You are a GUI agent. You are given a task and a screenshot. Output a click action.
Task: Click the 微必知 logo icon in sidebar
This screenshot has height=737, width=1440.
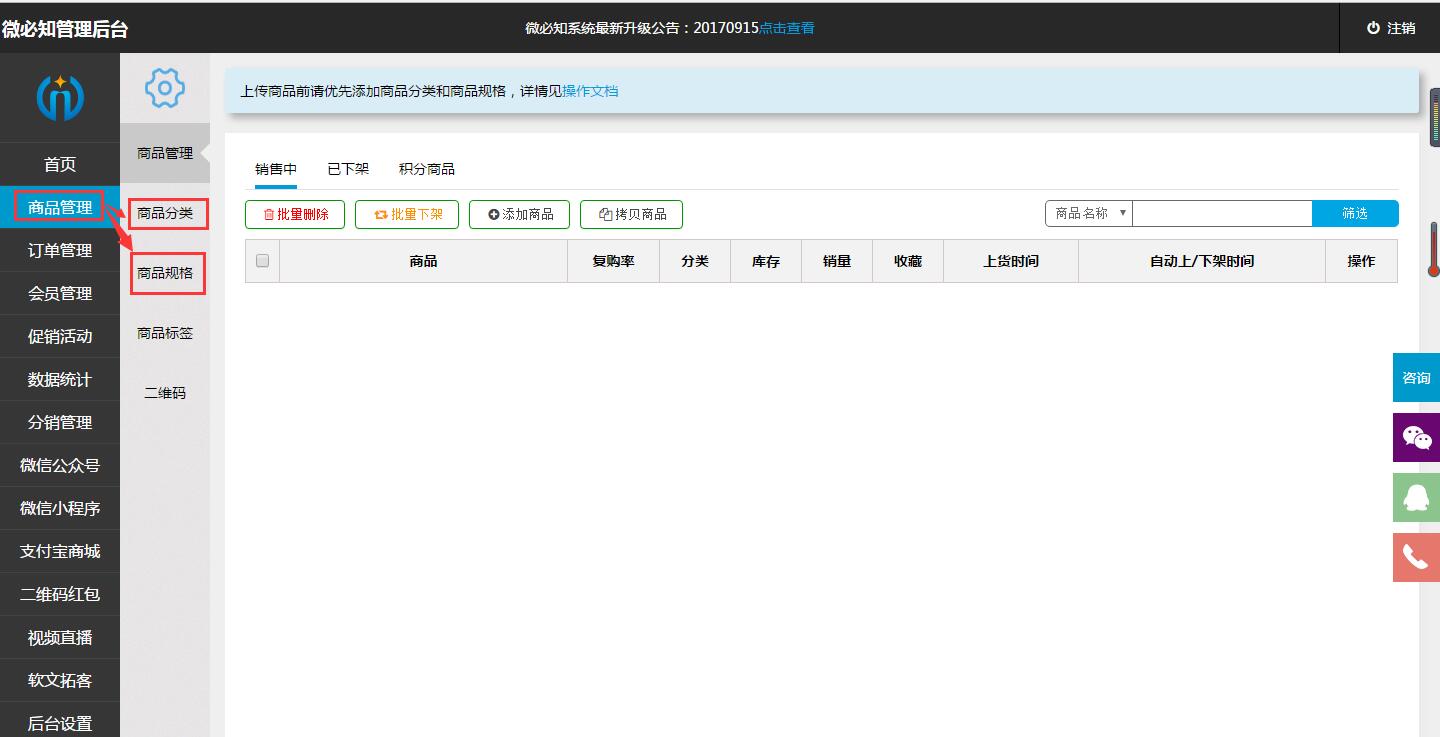[x=60, y=97]
